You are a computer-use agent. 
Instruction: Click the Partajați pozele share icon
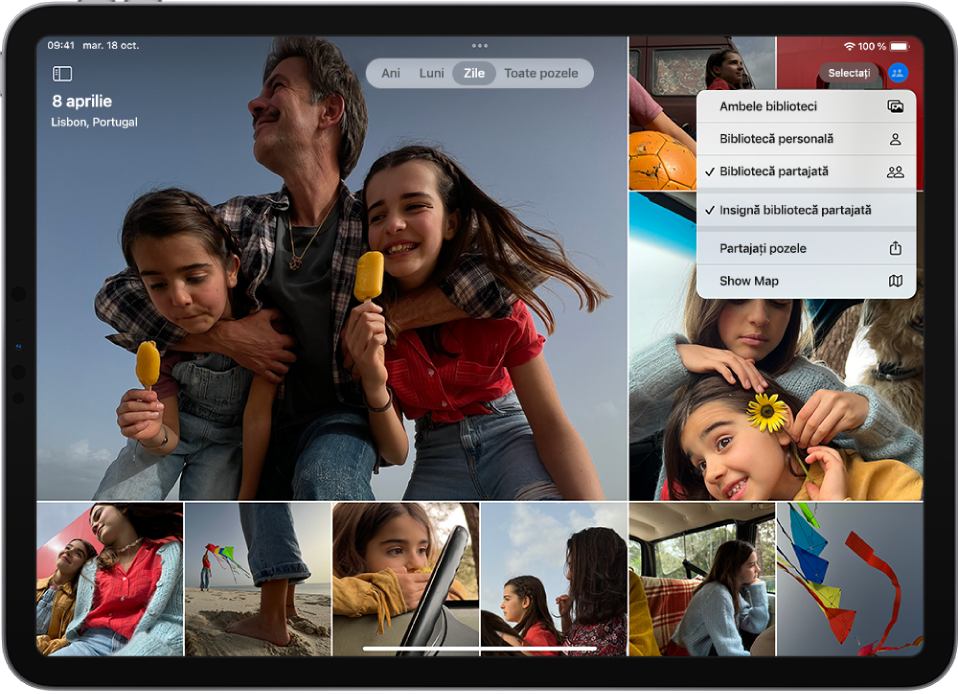(895, 248)
